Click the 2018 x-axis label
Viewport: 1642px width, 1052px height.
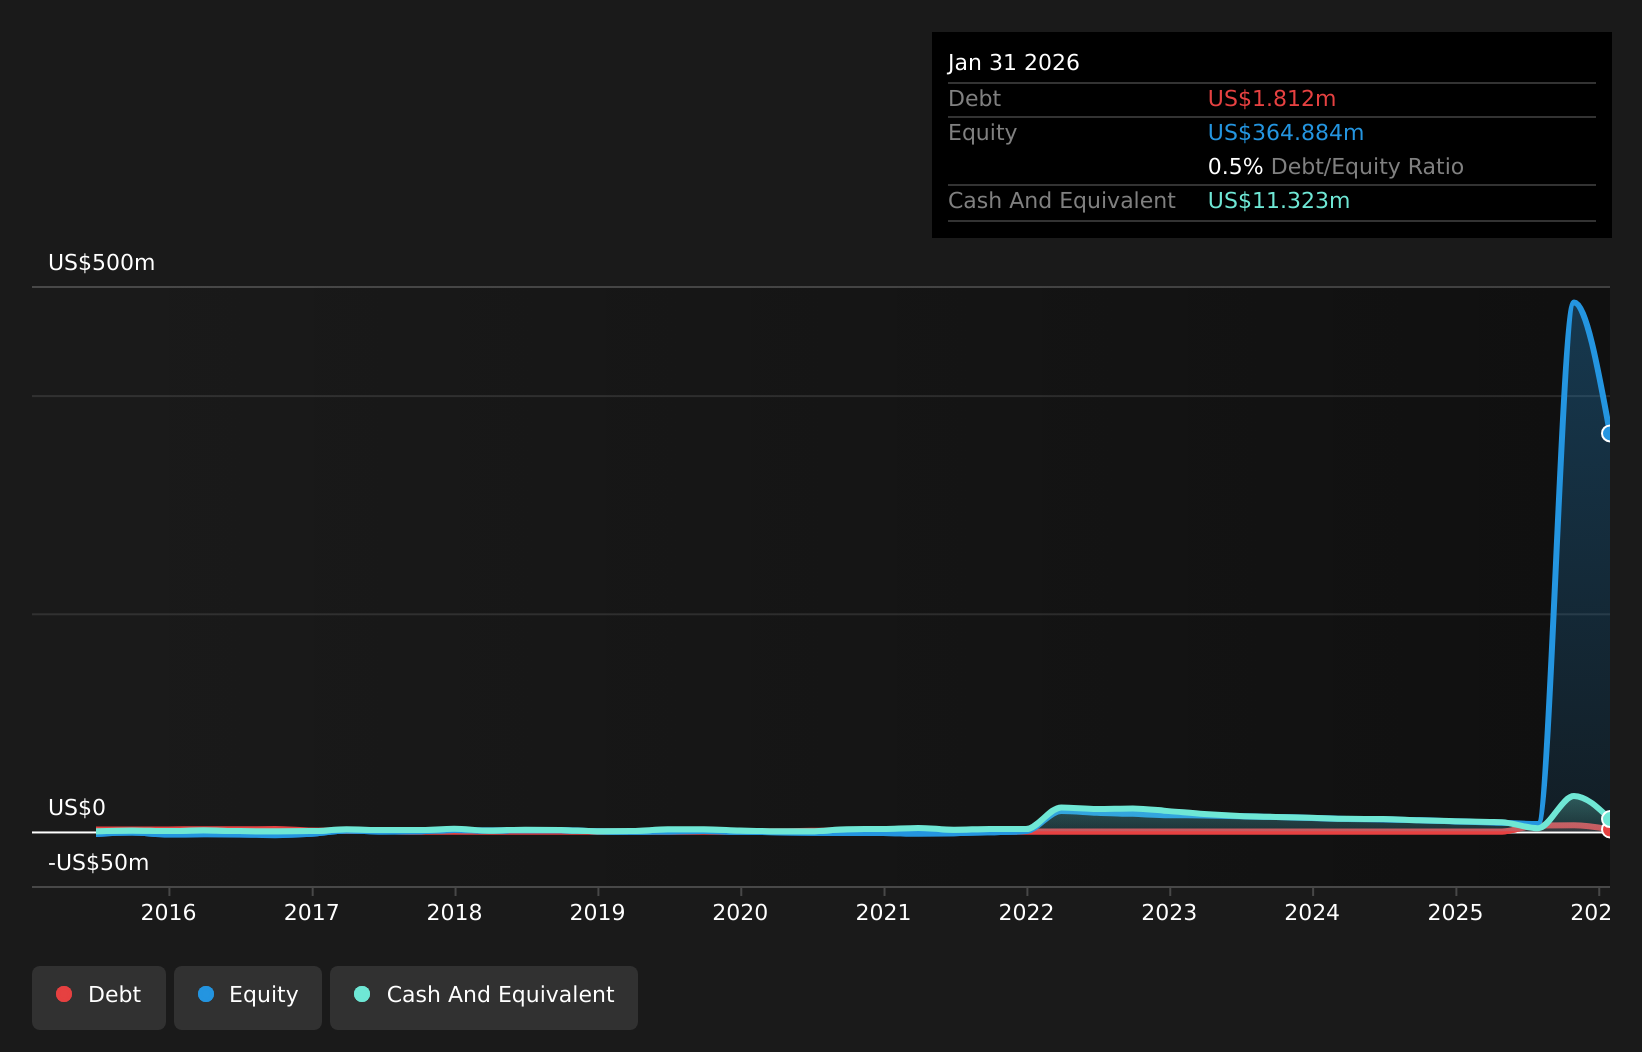click(455, 913)
